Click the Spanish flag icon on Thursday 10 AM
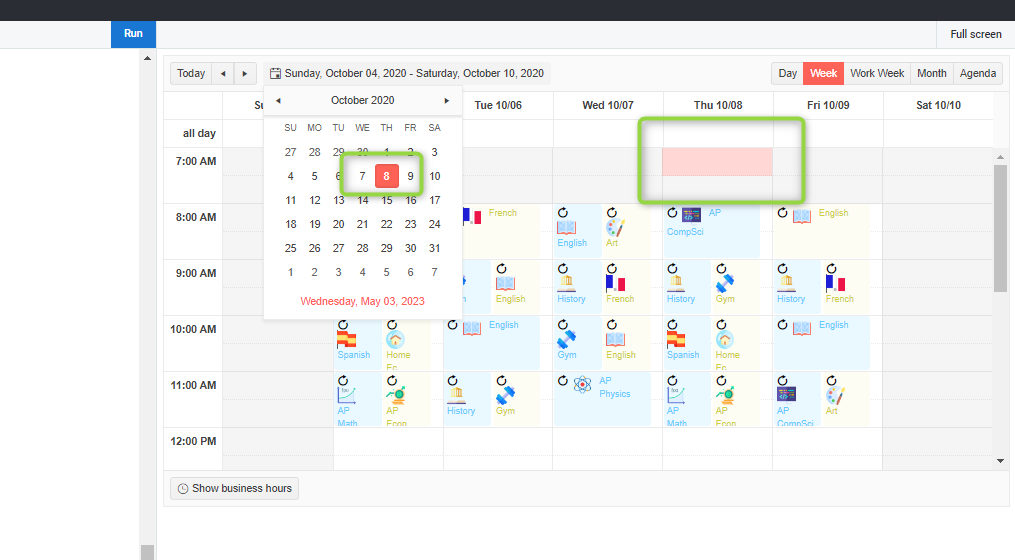The height and width of the screenshot is (560, 1015). coord(676,340)
